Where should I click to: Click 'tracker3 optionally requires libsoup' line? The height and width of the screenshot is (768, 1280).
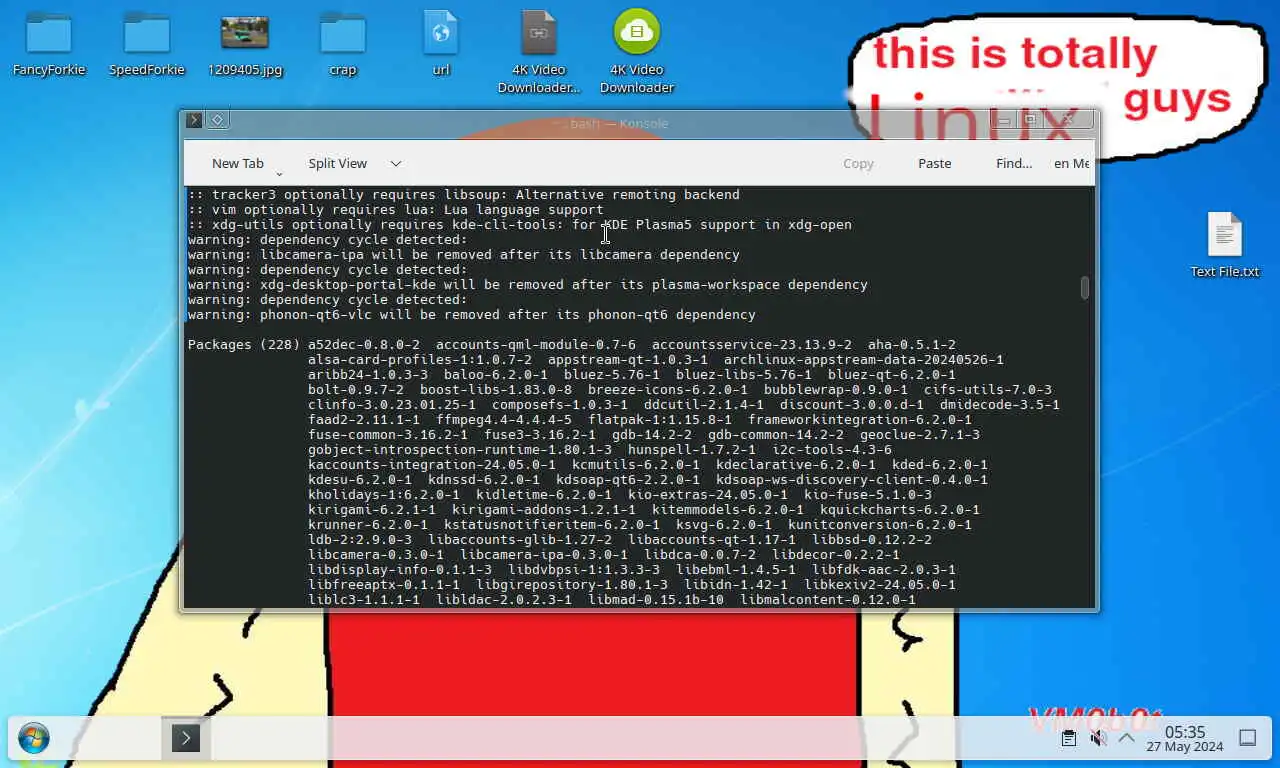pos(464,195)
